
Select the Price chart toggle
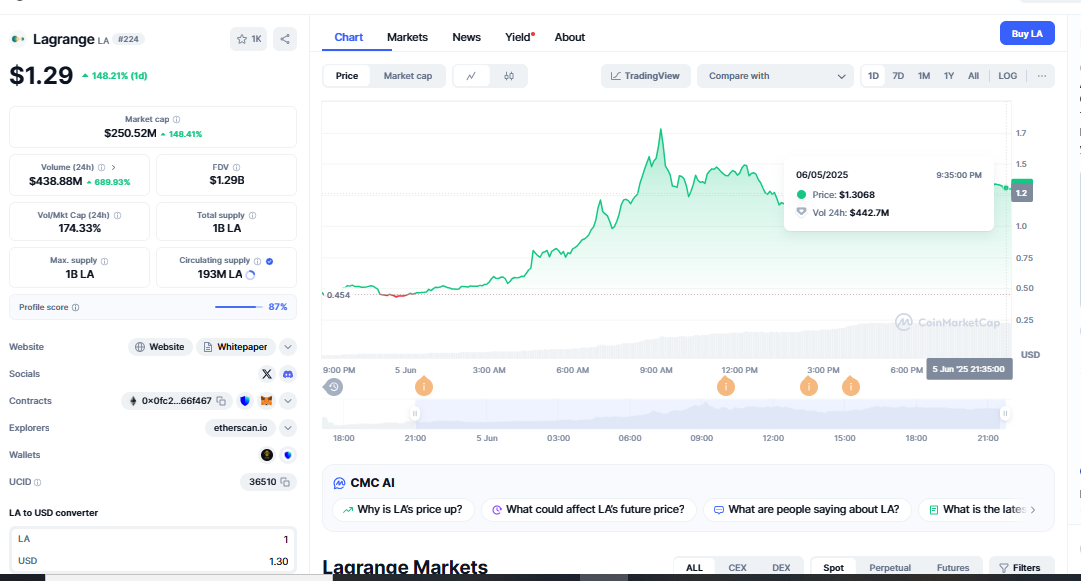click(x=347, y=76)
